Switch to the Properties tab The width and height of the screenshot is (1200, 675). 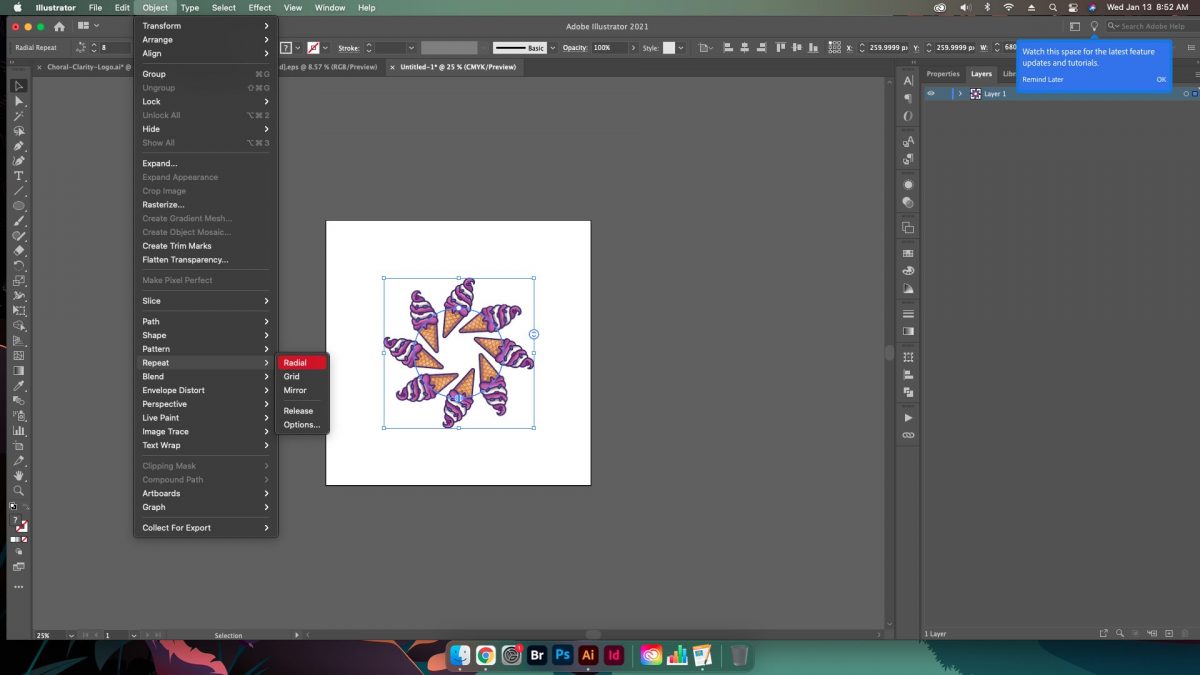coord(941,73)
